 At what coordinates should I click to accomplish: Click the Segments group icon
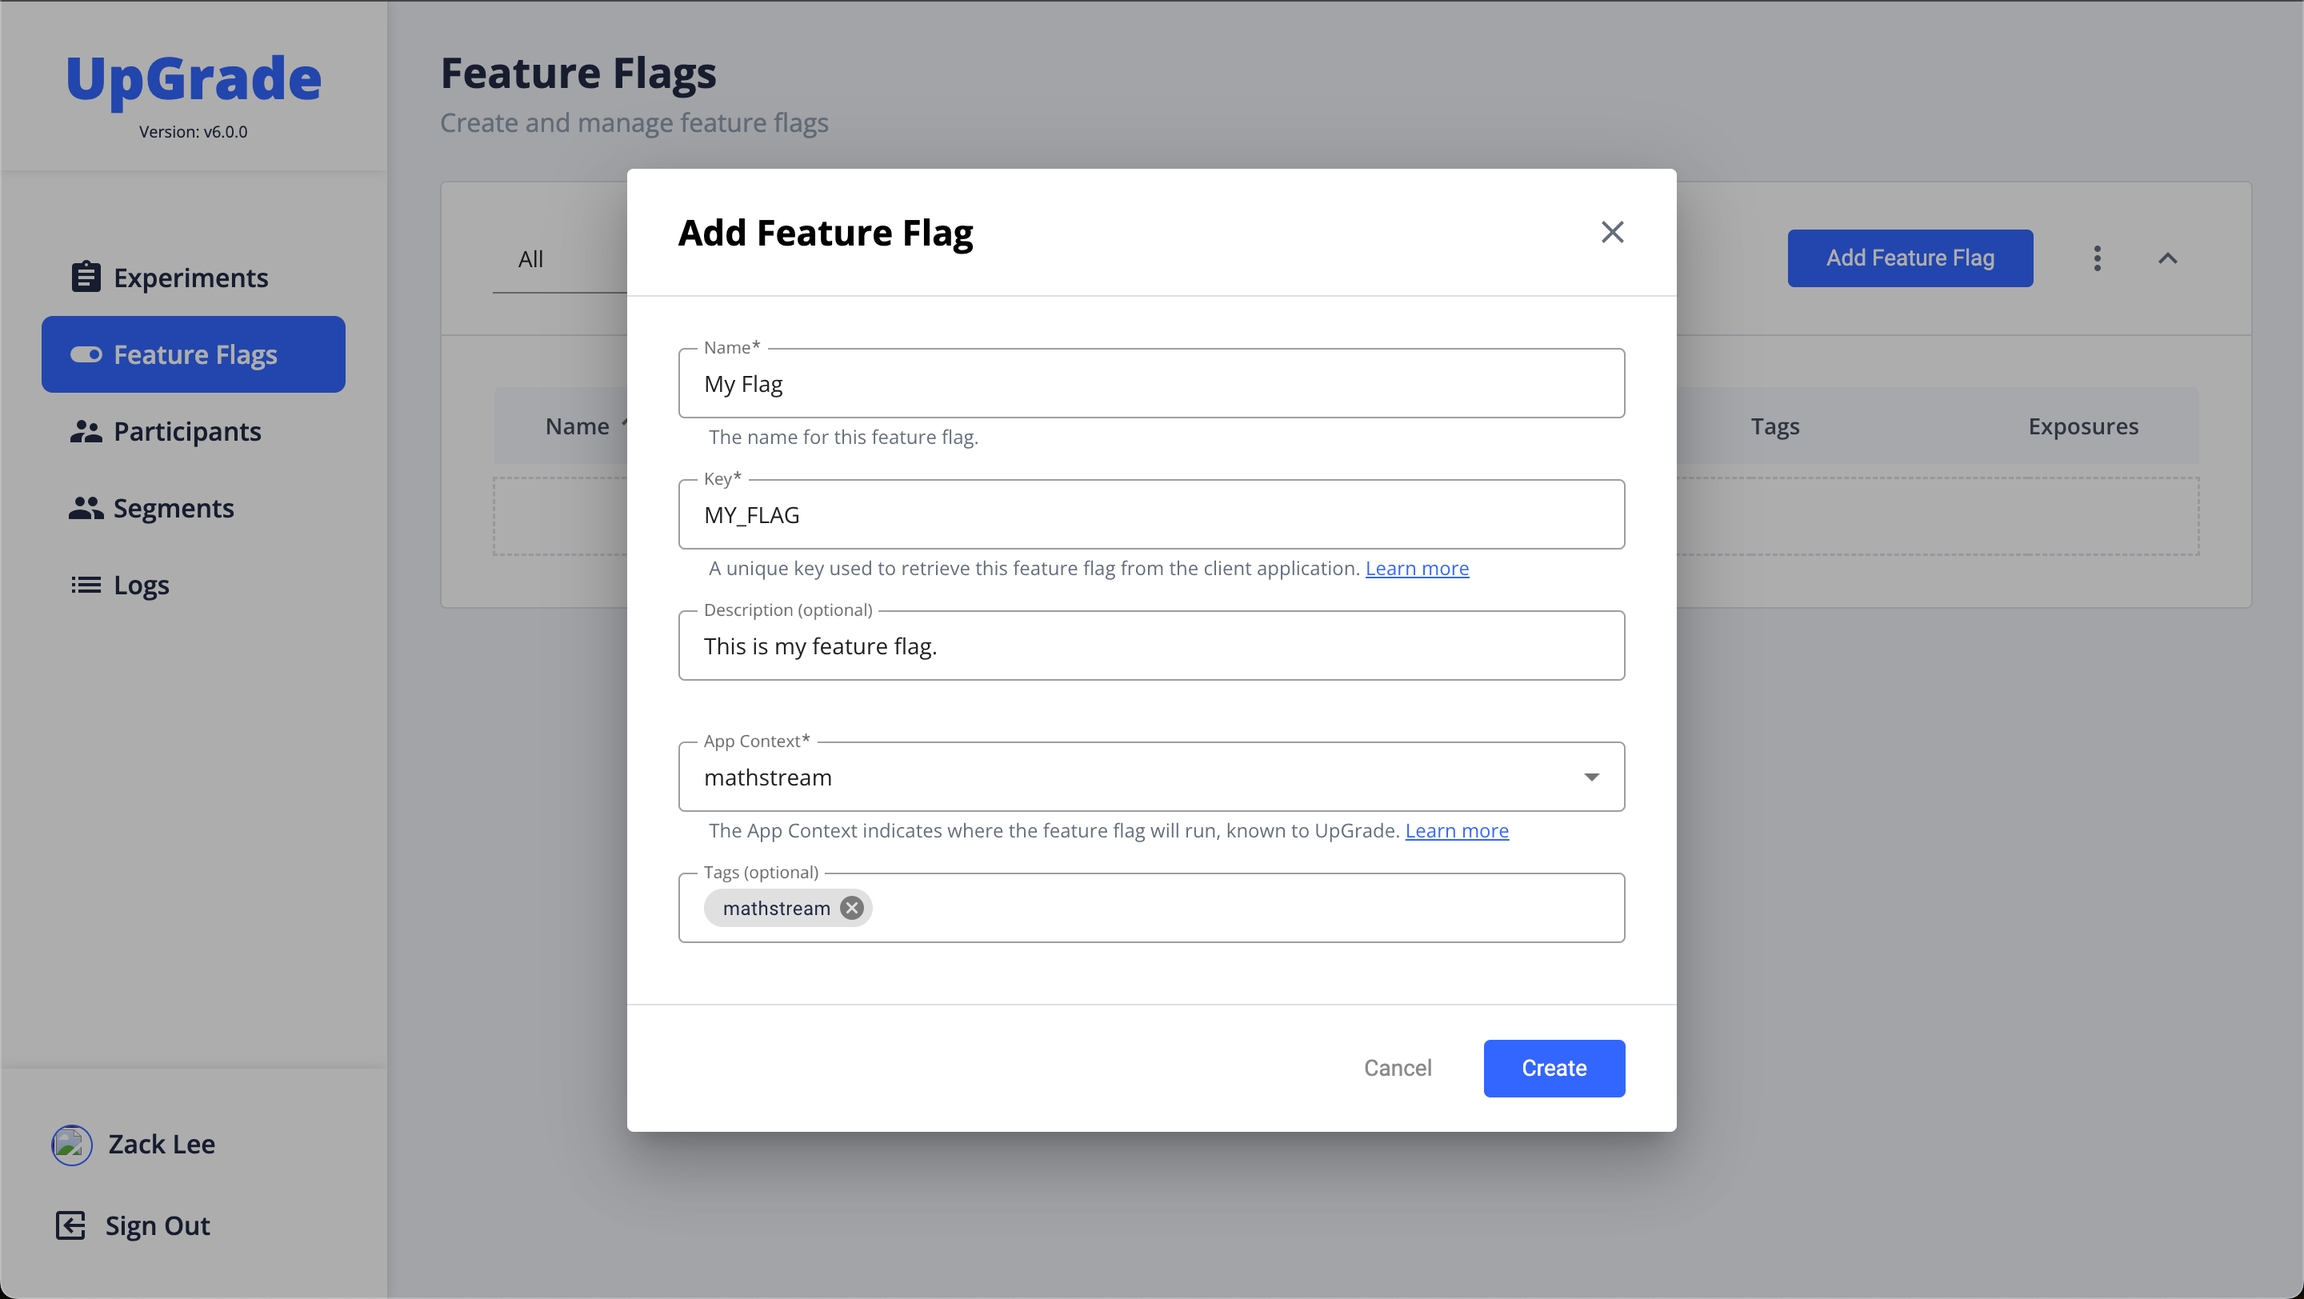point(86,508)
